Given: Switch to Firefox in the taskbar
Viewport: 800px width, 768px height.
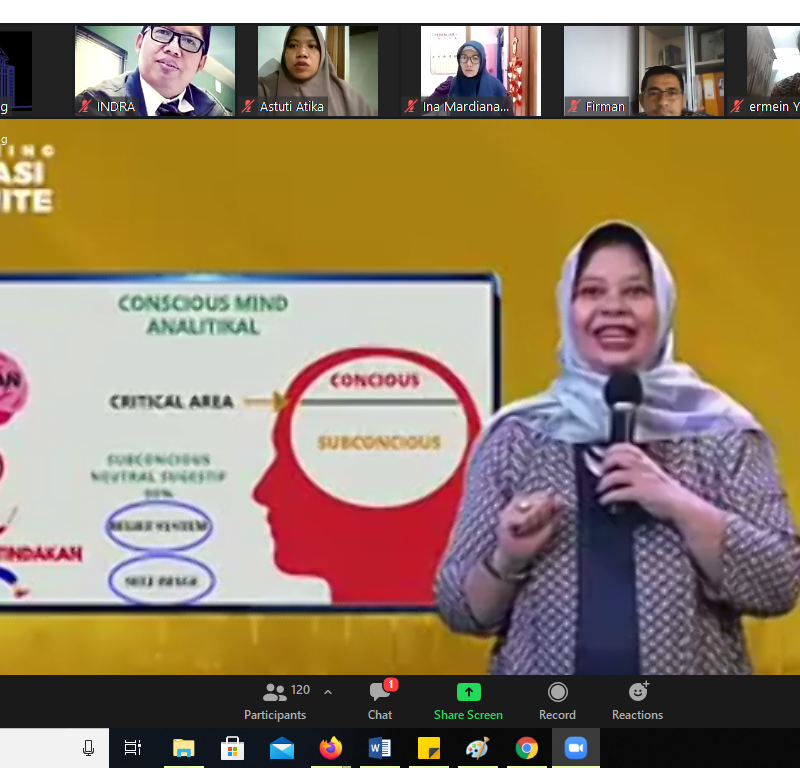Looking at the screenshot, I should (x=331, y=748).
